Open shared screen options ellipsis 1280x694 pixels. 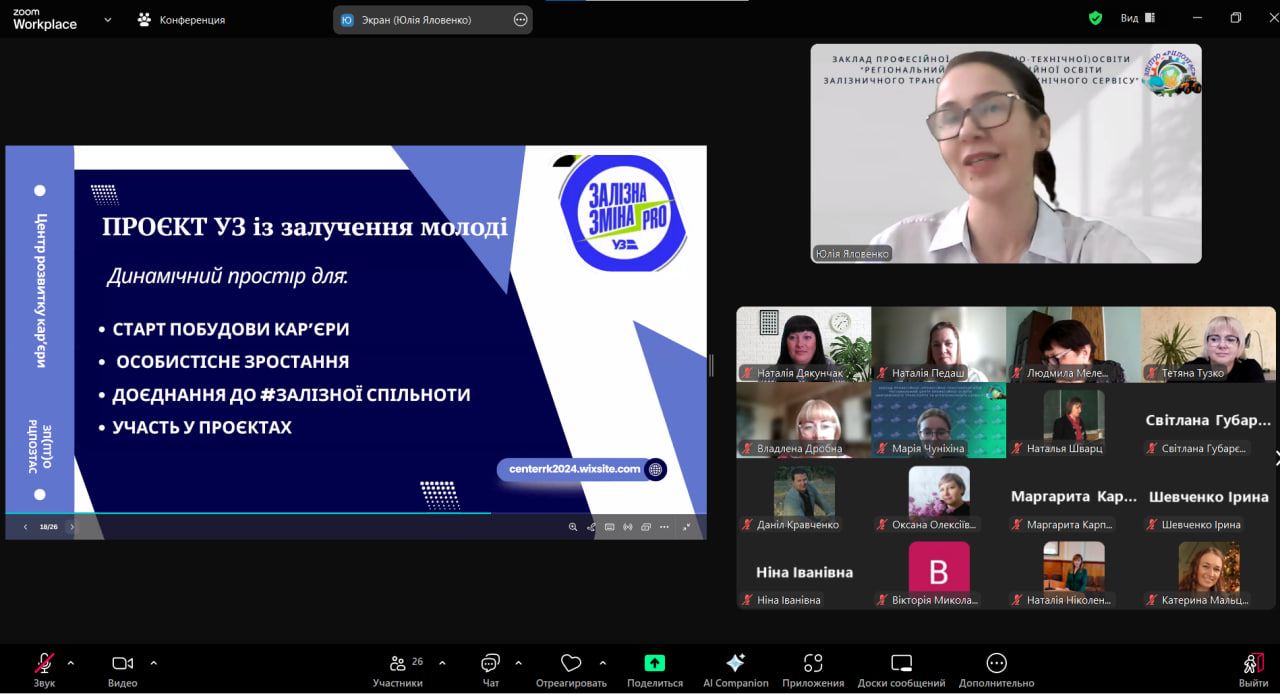pyautogui.click(x=520, y=19)
